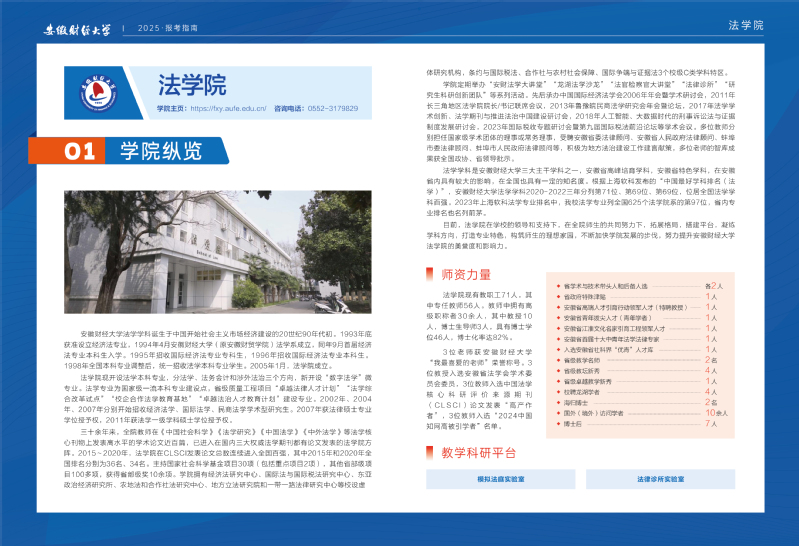Click the 法学院 heading in the blue banner
Image resolution: width=799 pixels, height=546 pixels.
click(x=192, y=85)
